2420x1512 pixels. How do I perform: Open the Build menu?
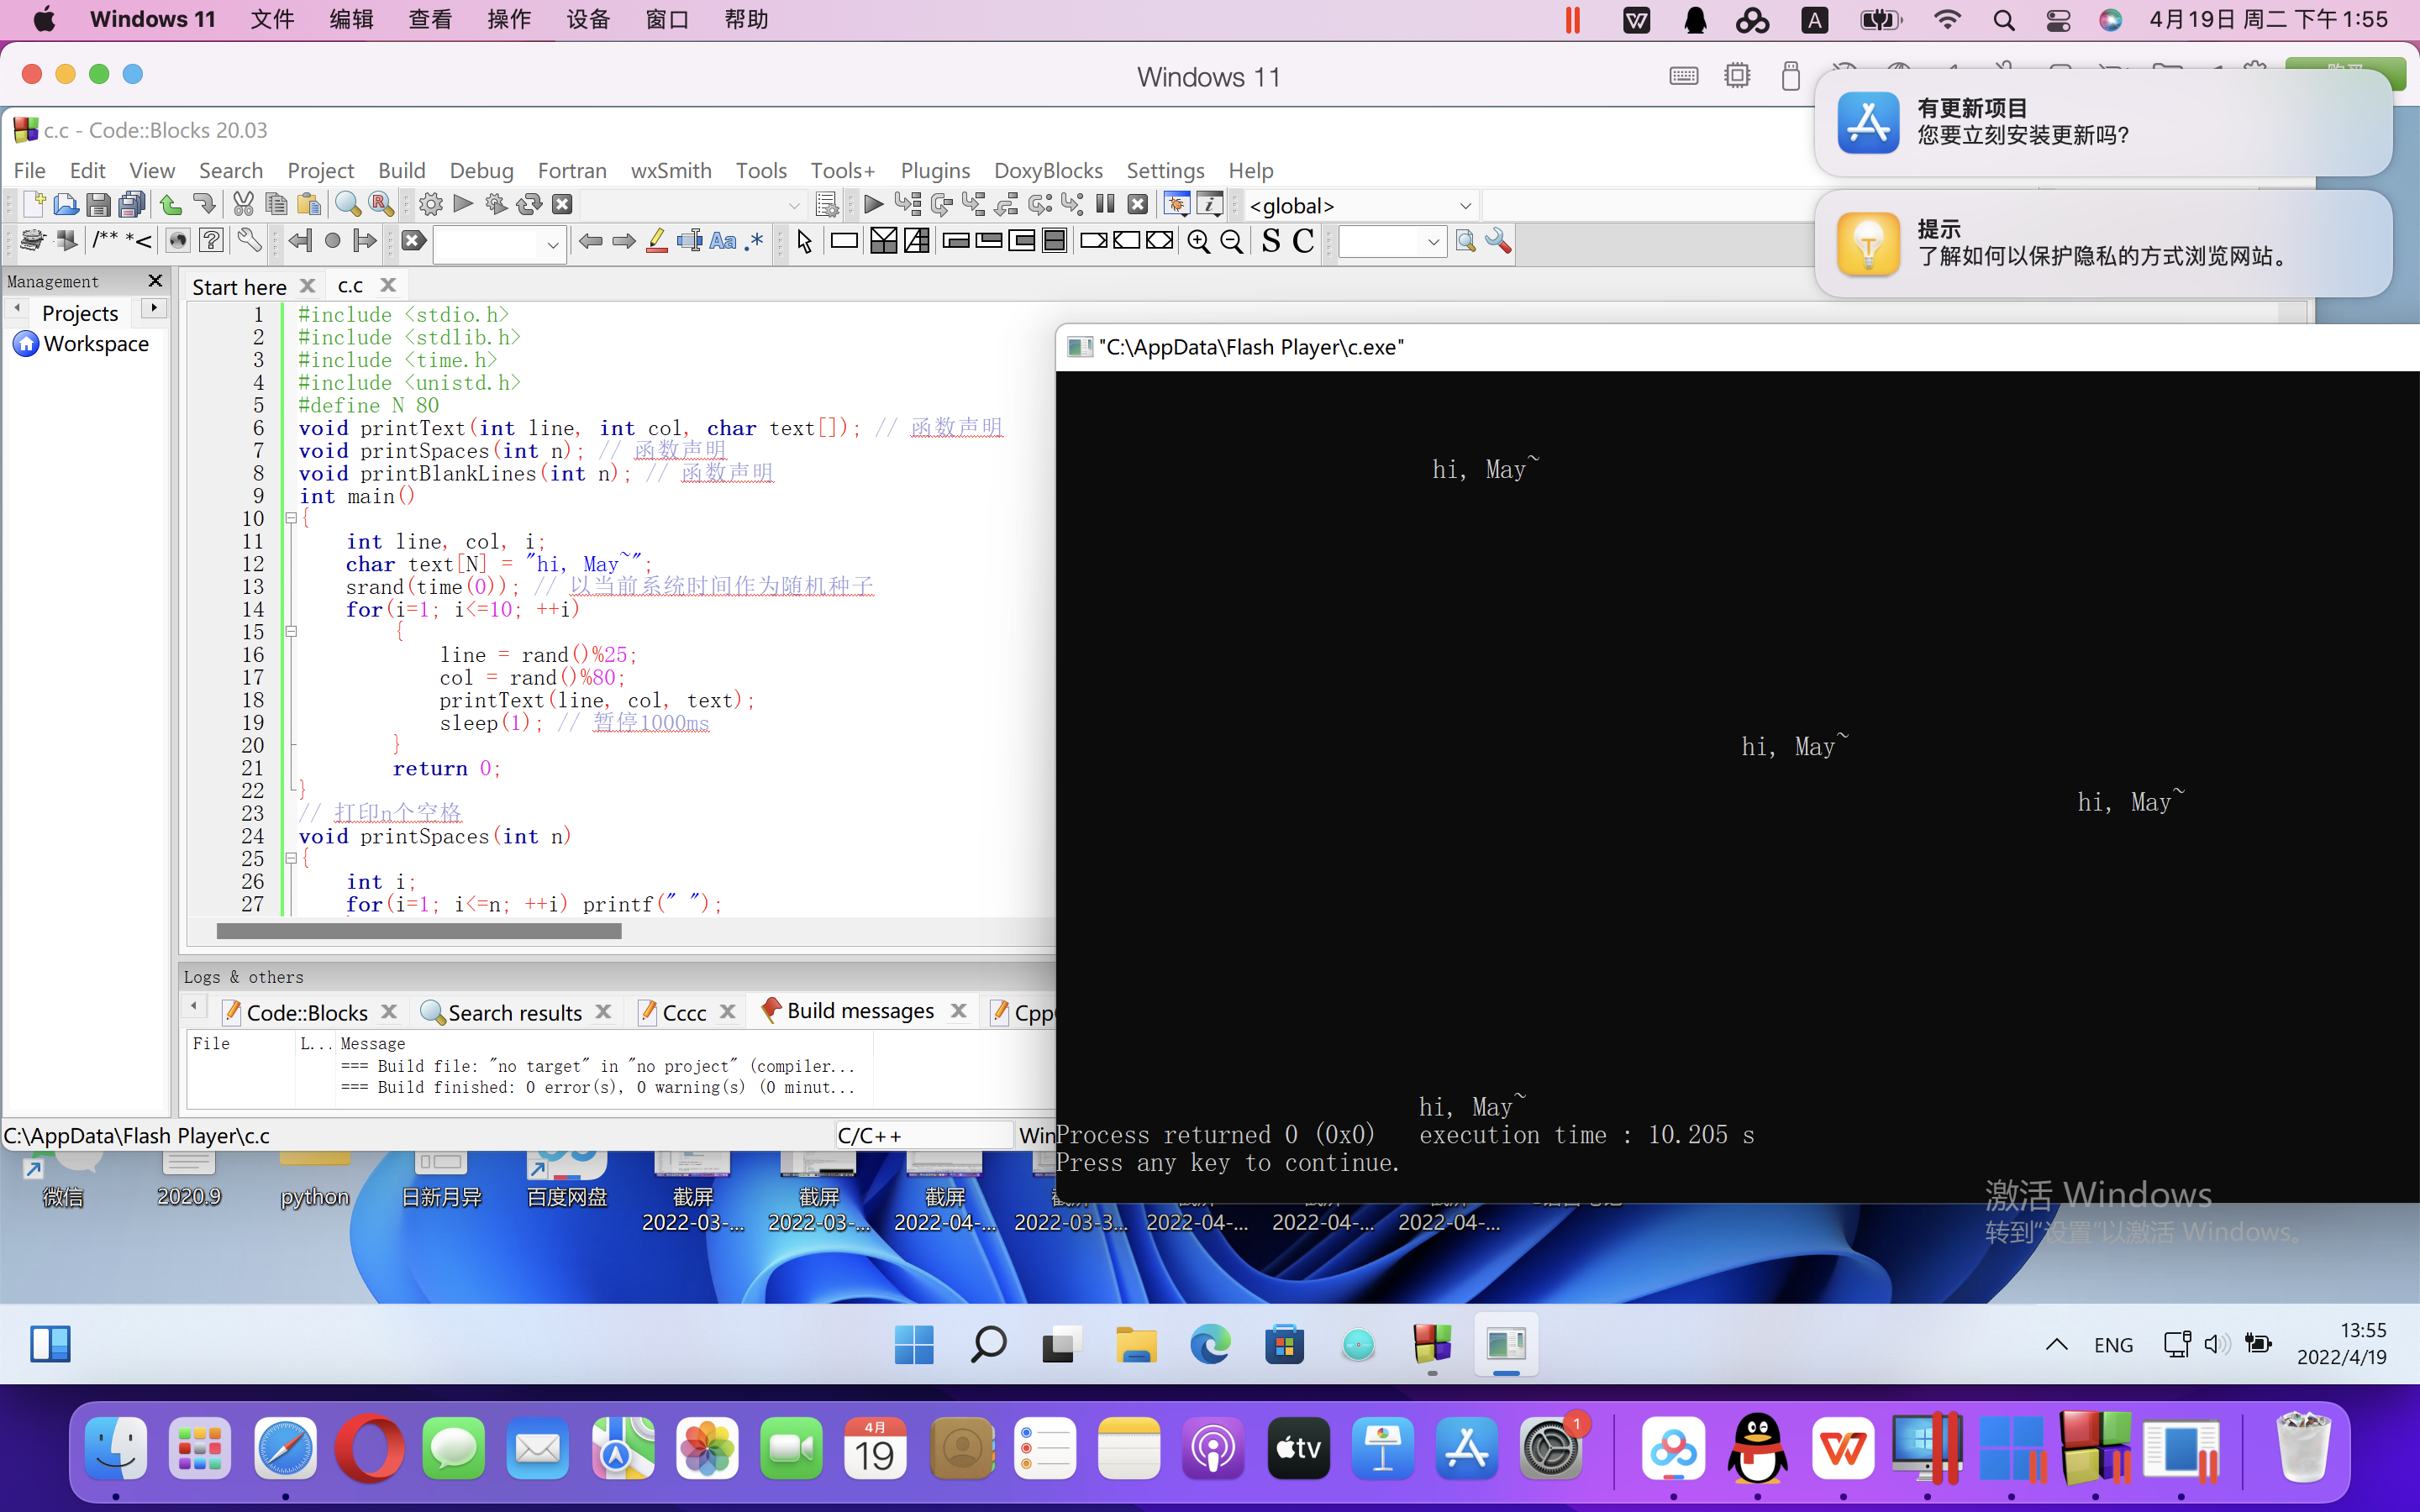(x=401, y=170)
